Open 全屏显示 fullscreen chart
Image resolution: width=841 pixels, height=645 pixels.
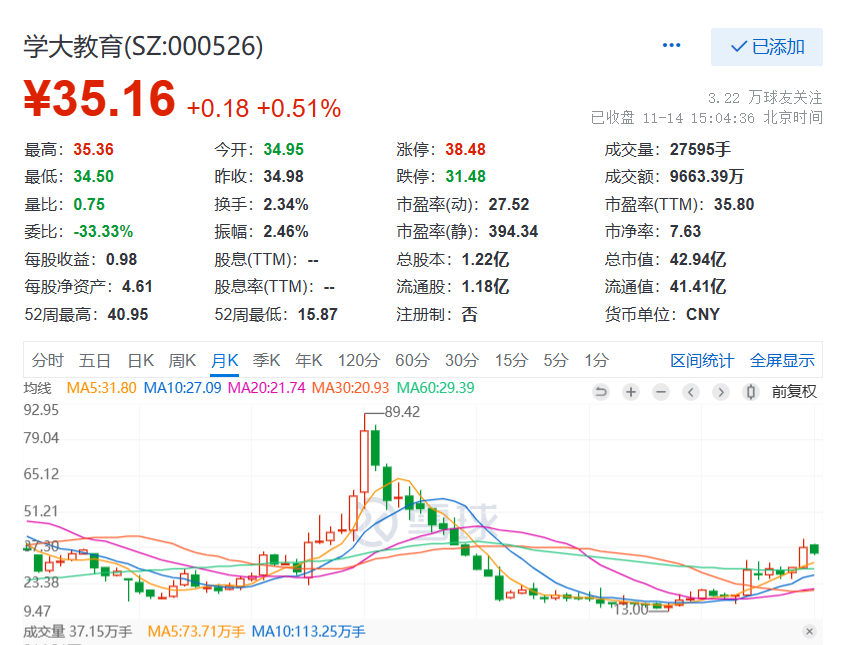click(x=782, y=361)
